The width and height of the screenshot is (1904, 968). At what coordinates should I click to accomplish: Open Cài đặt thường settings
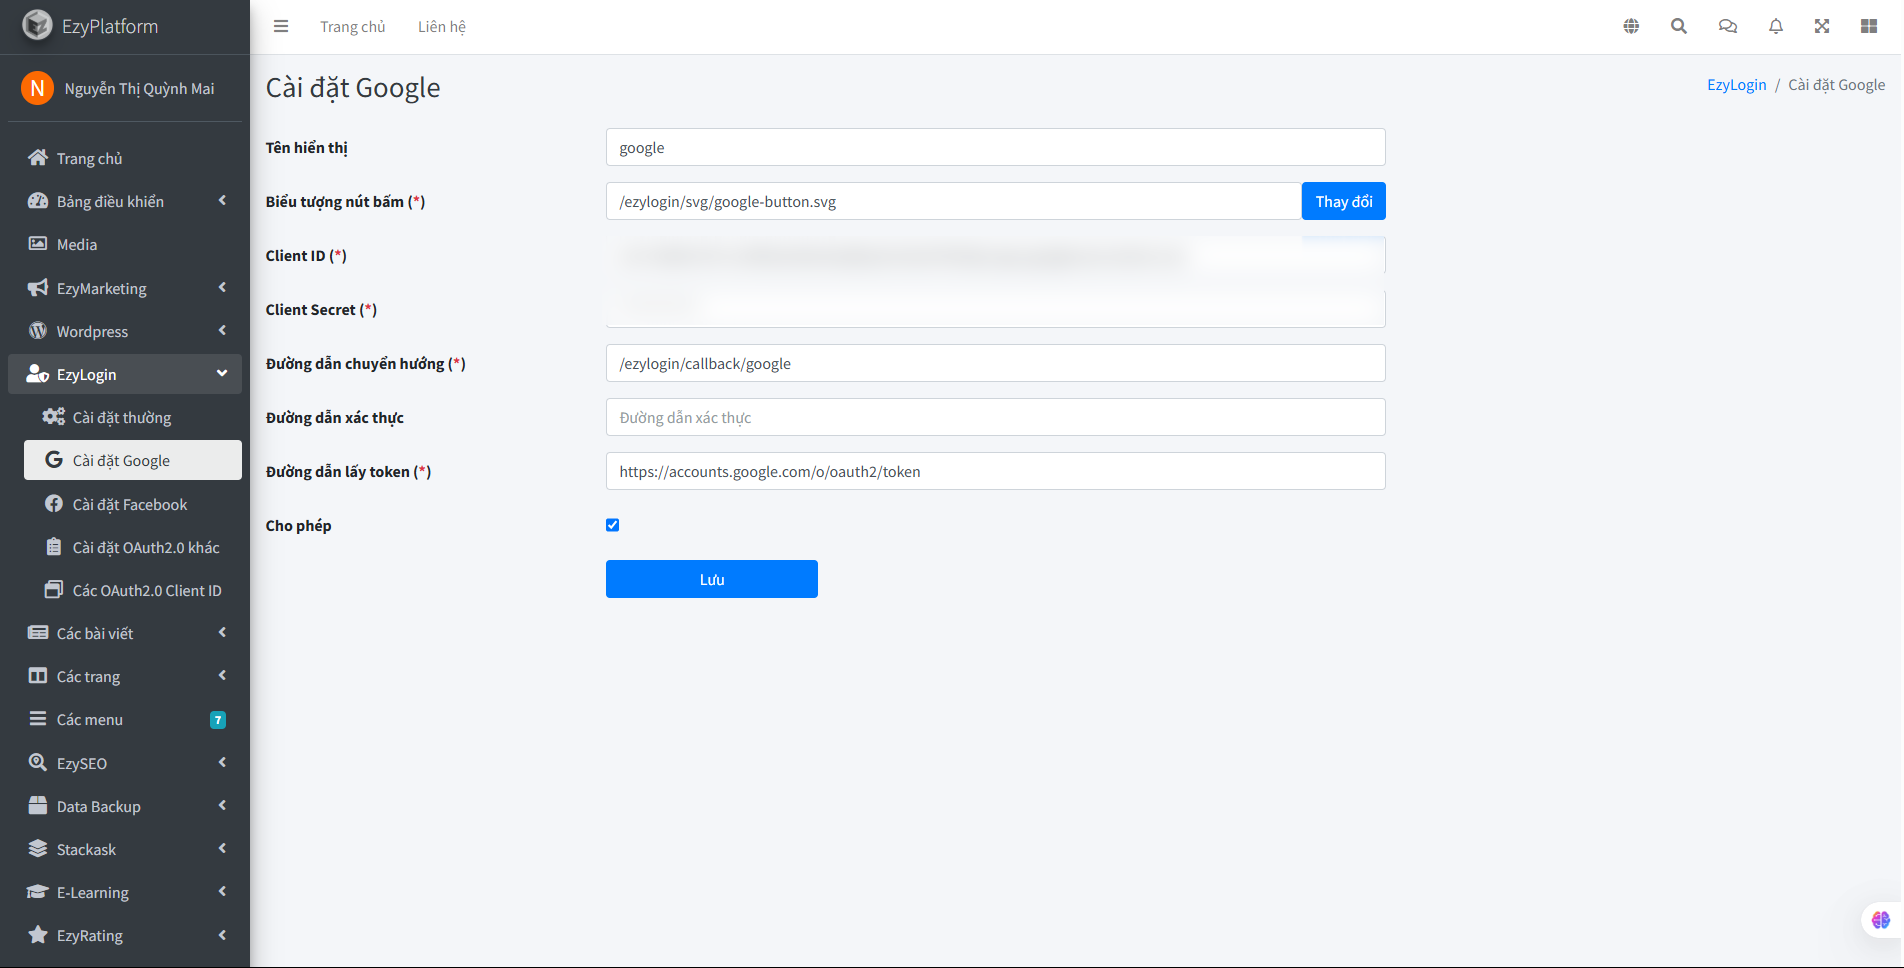[133, 417]
